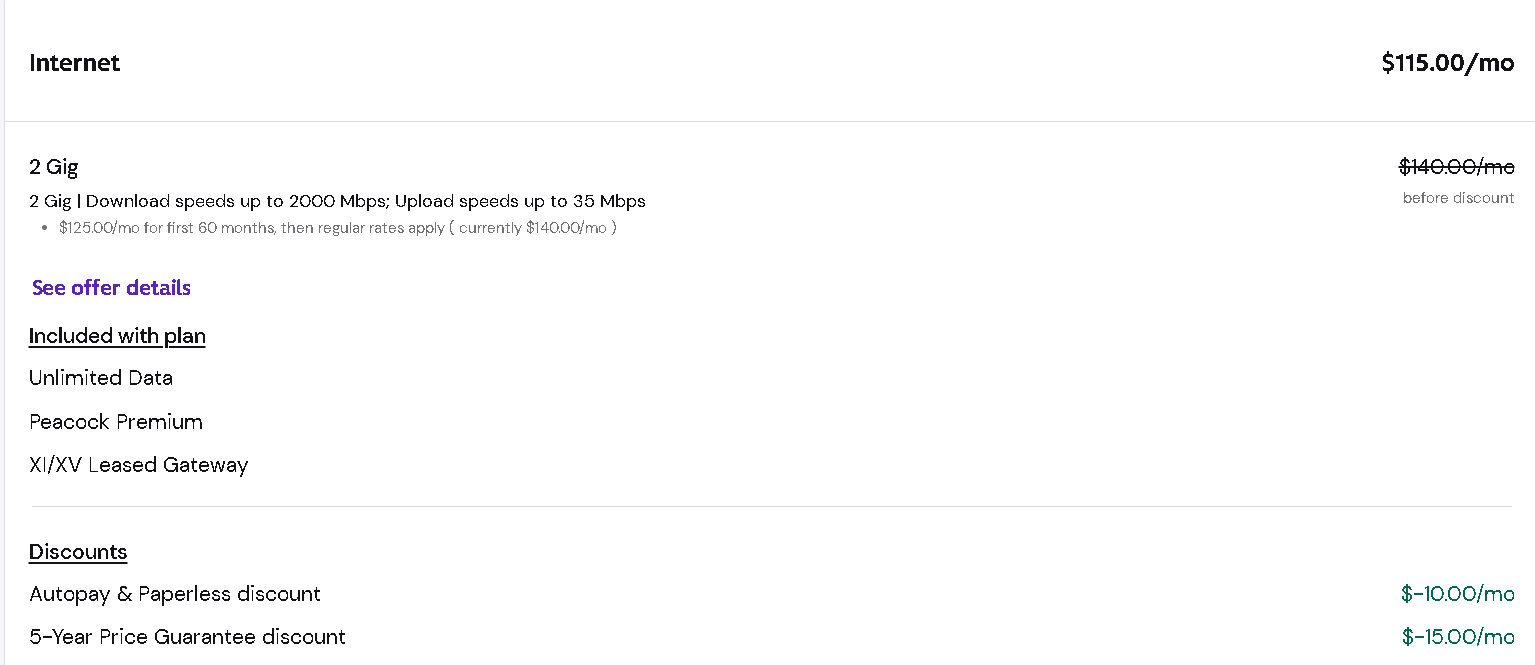Click the $-15.00/mo discount amount

click(1458, 637)
